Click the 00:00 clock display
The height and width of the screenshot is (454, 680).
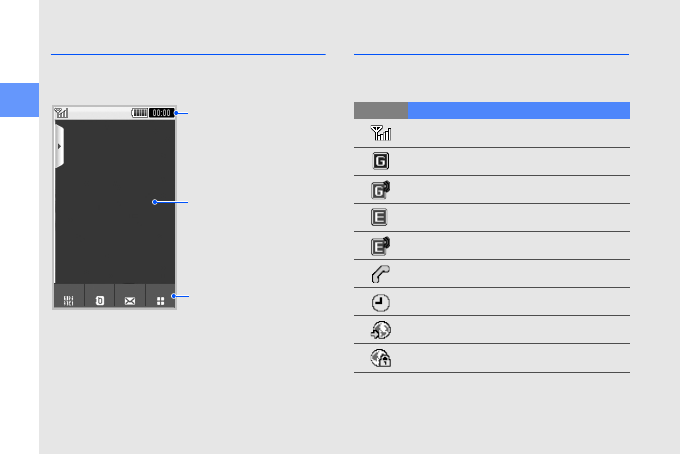tap(162, 113)
